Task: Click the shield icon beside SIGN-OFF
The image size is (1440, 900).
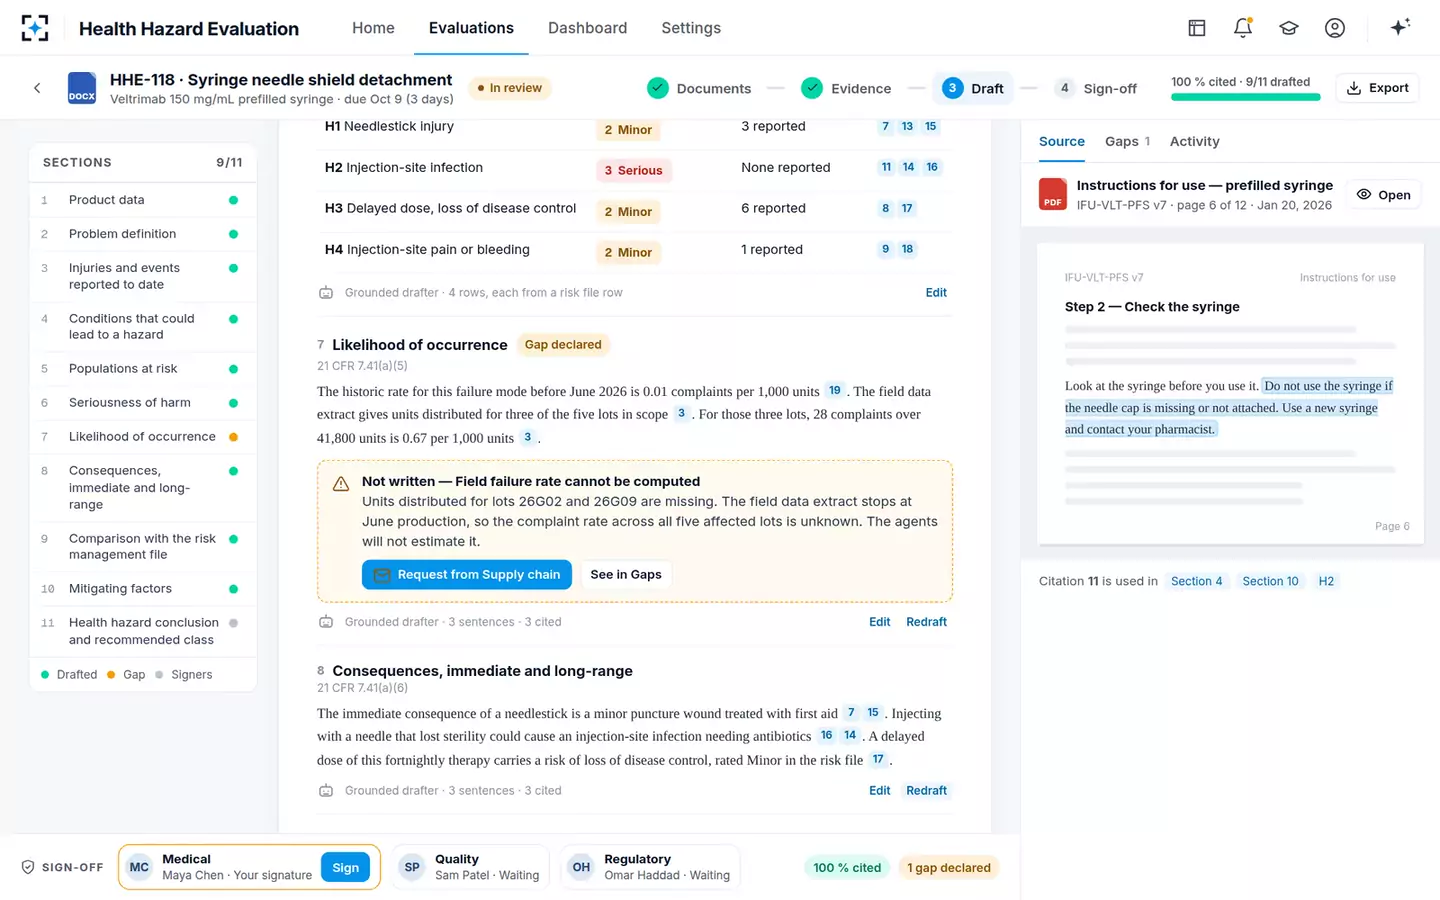Action: (28, 868)
